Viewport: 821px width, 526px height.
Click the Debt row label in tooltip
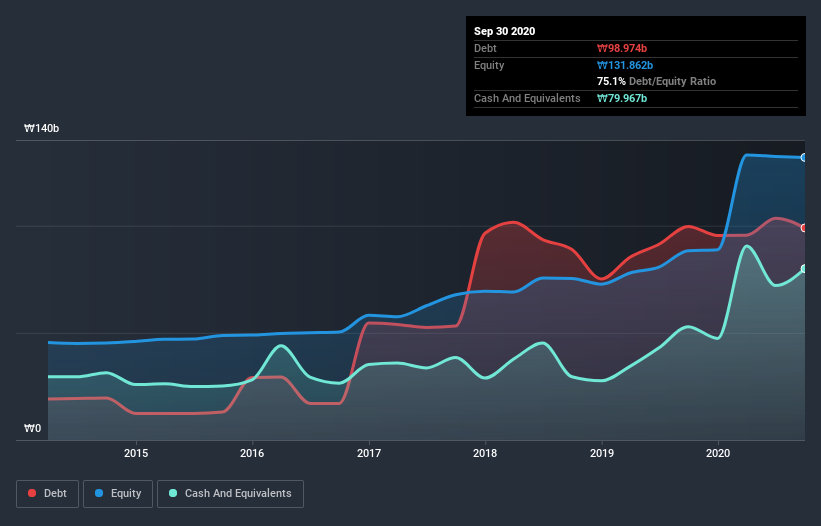485,48
